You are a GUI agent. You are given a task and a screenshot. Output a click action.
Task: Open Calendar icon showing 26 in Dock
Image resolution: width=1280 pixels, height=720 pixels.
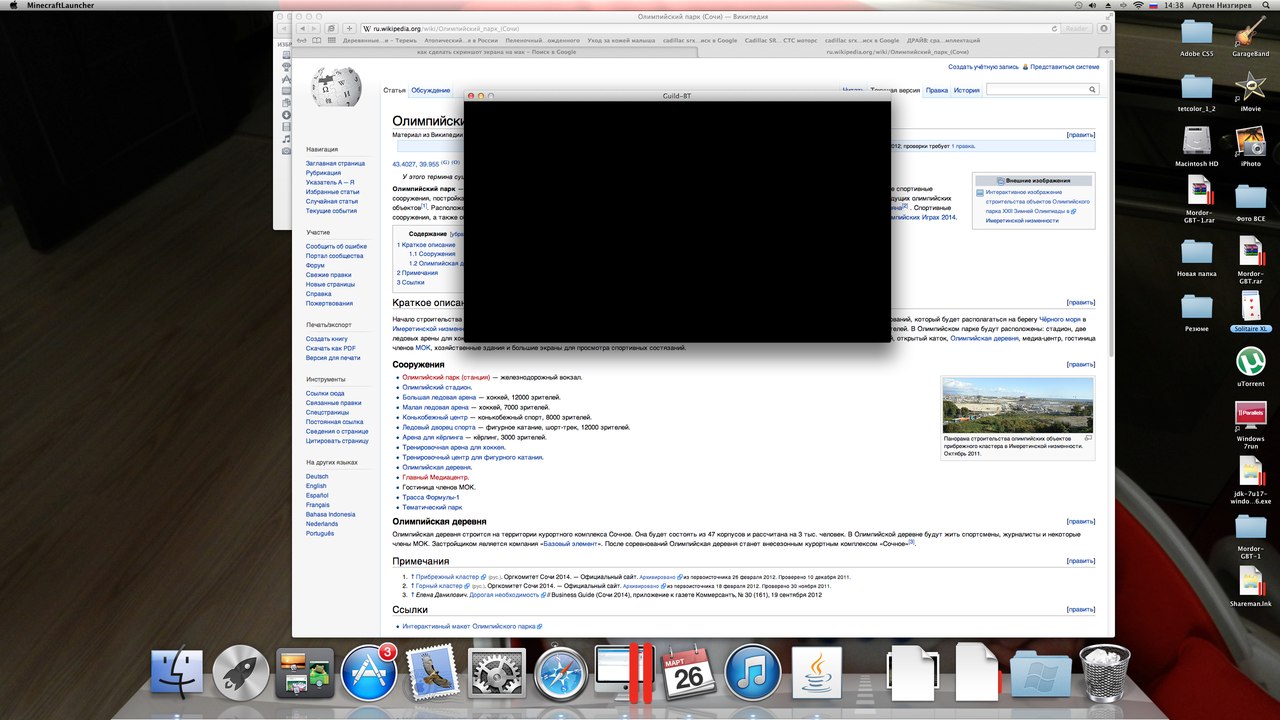(689, 672)
